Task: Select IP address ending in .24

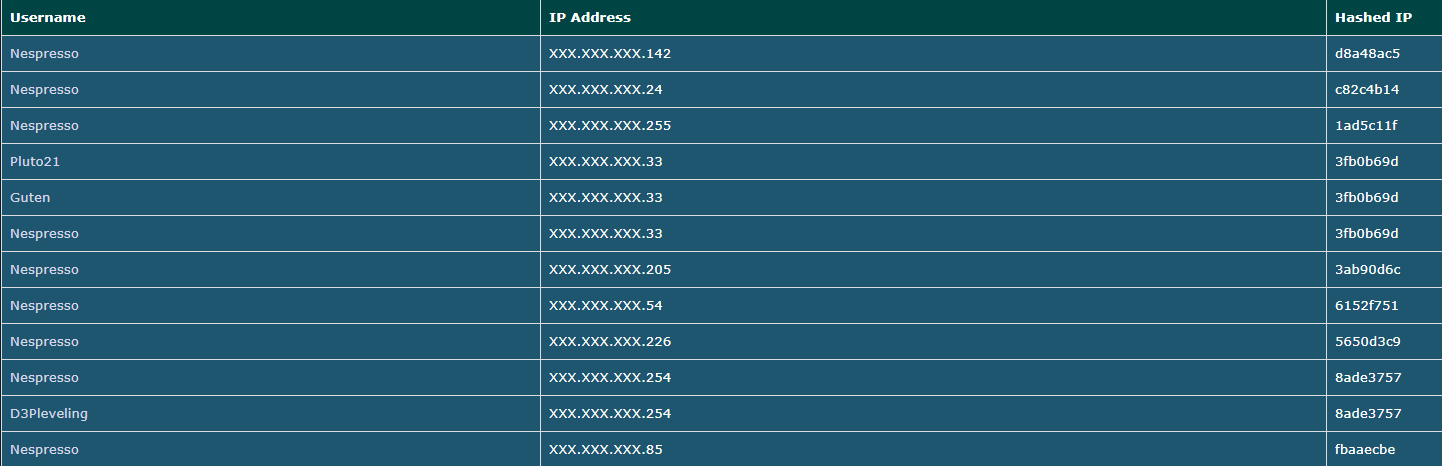Action: click(606, 90)
